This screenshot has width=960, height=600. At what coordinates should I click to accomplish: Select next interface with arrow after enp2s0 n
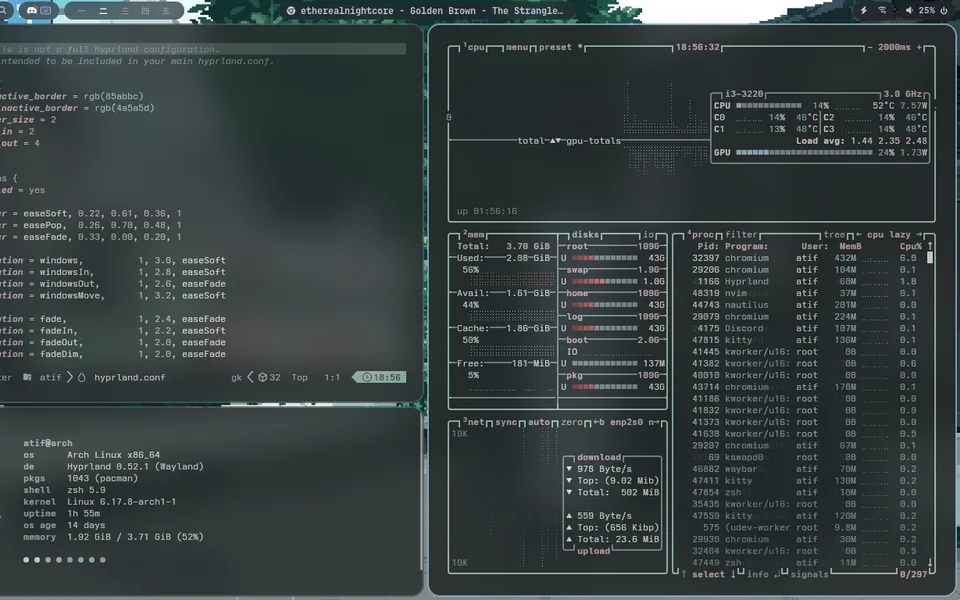[654, 422]
